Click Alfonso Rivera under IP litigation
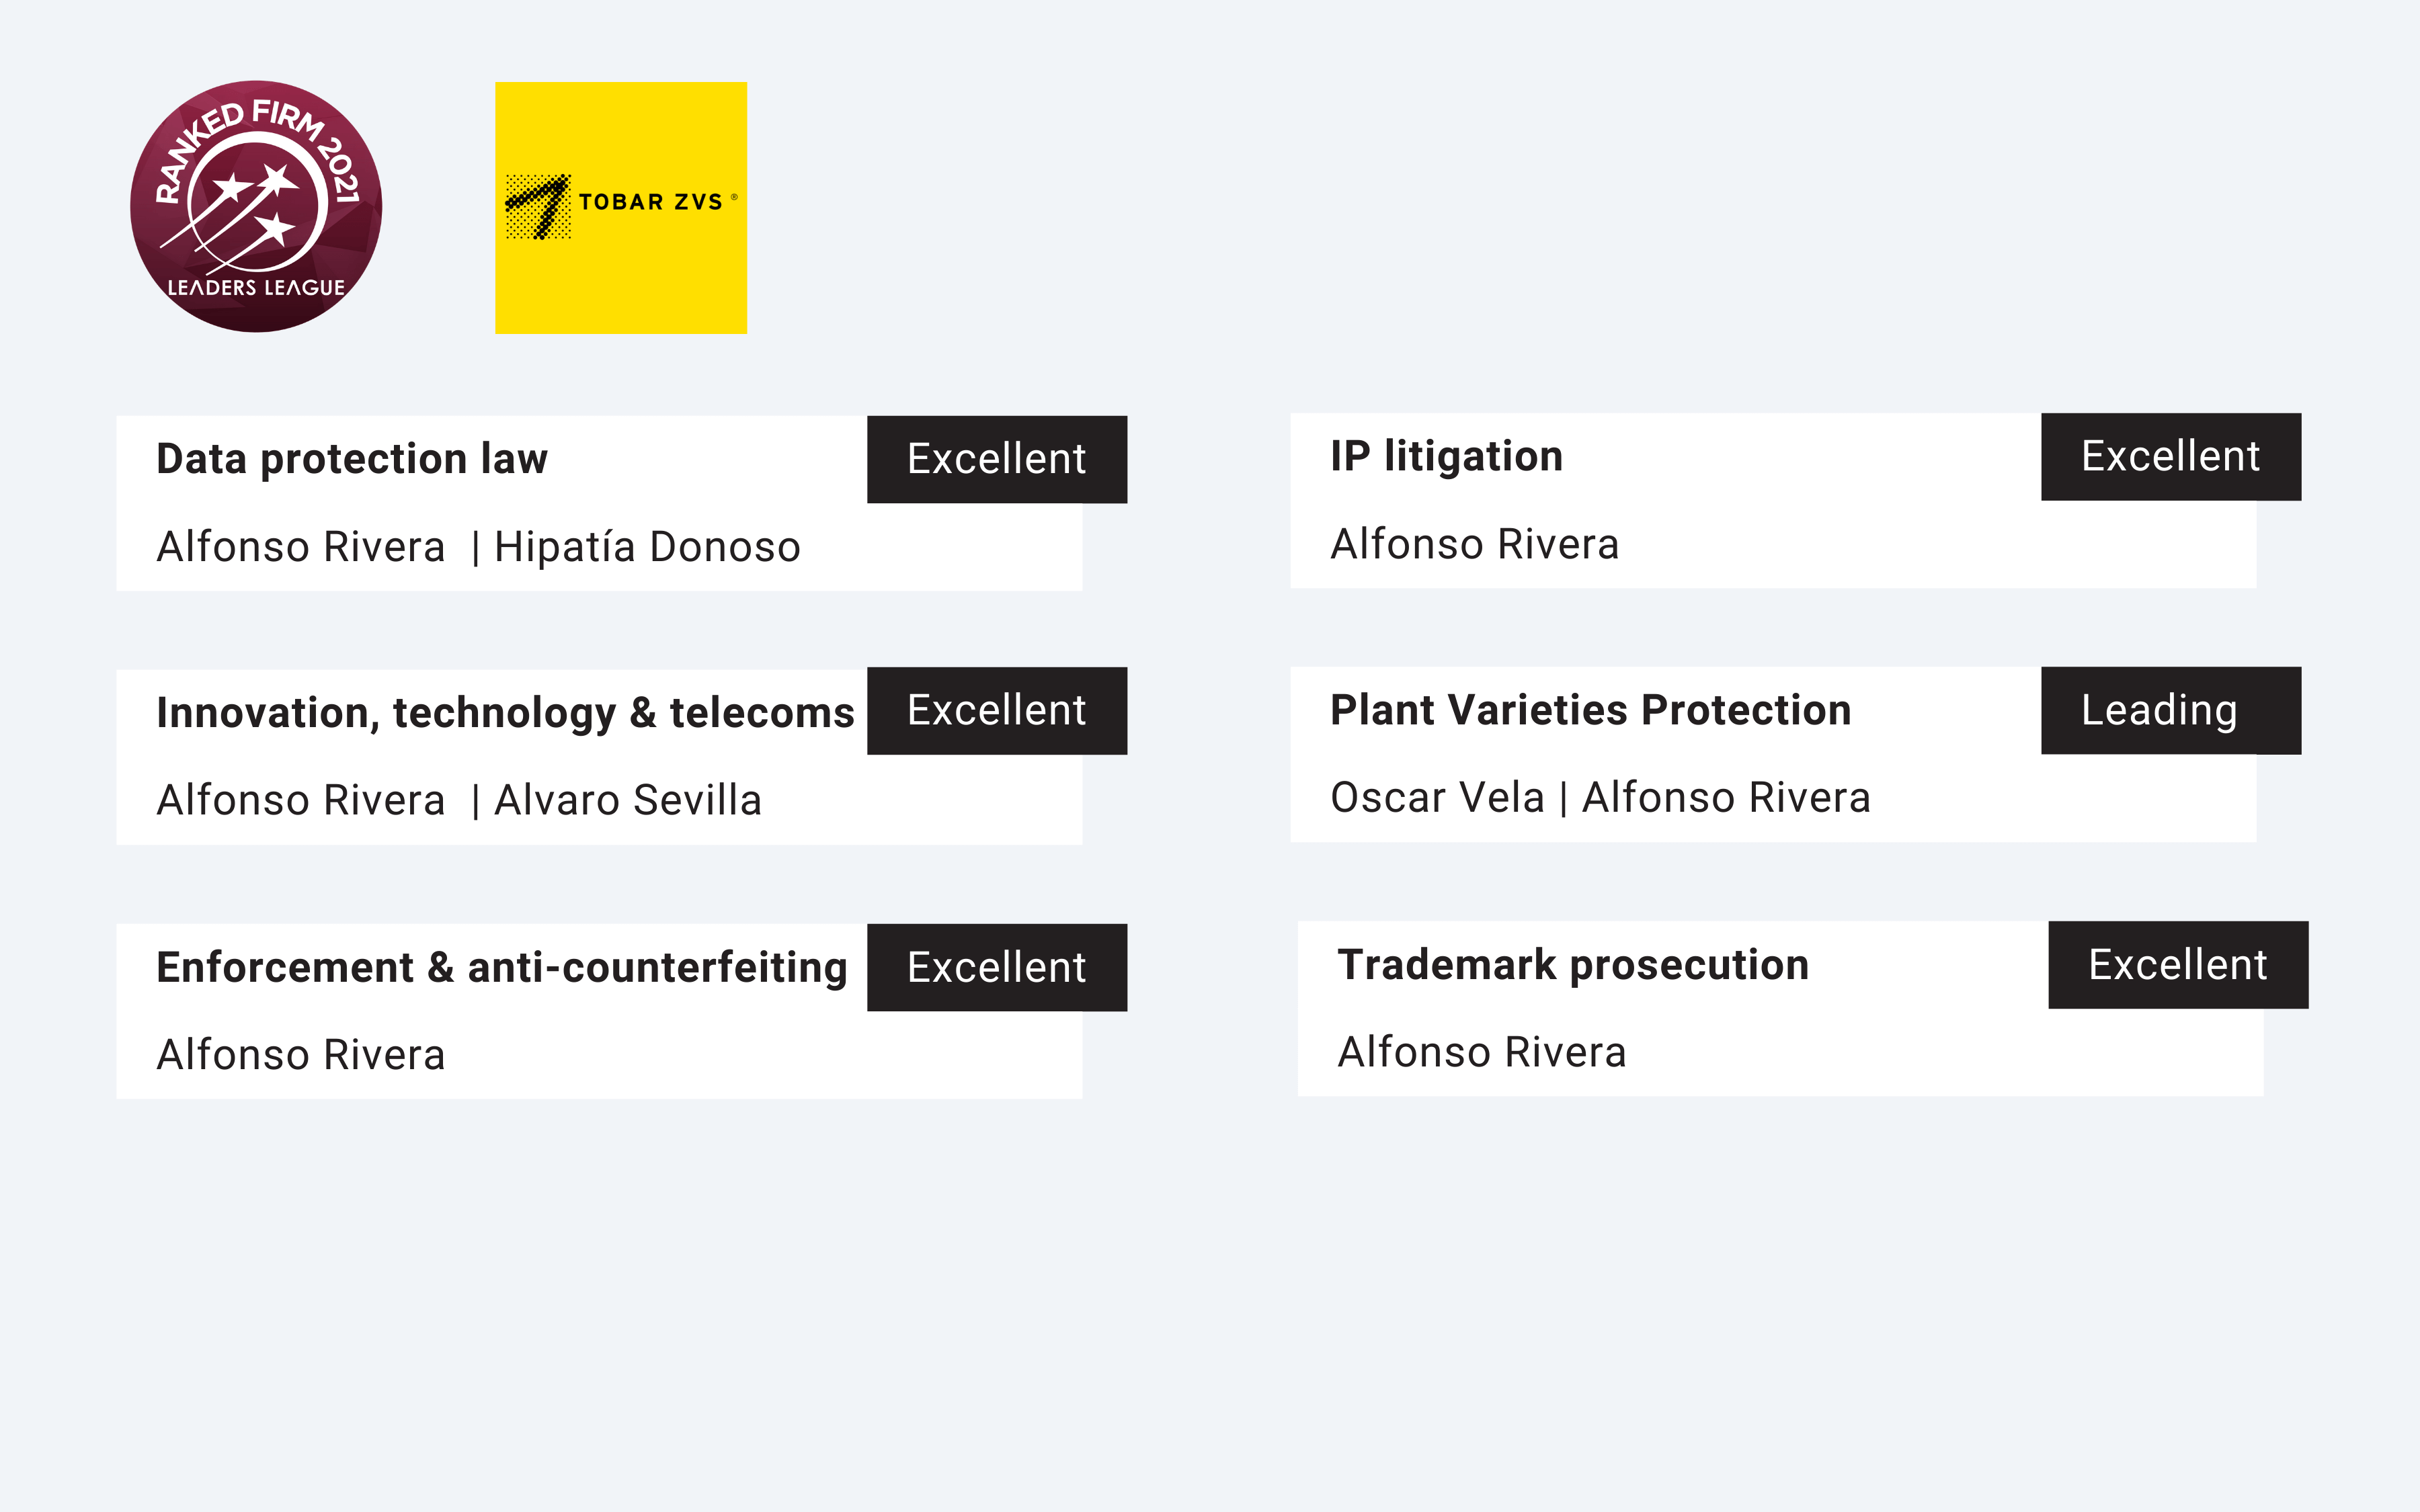Screen dimensions: 2420x1512 click(x=1474, y=544)
